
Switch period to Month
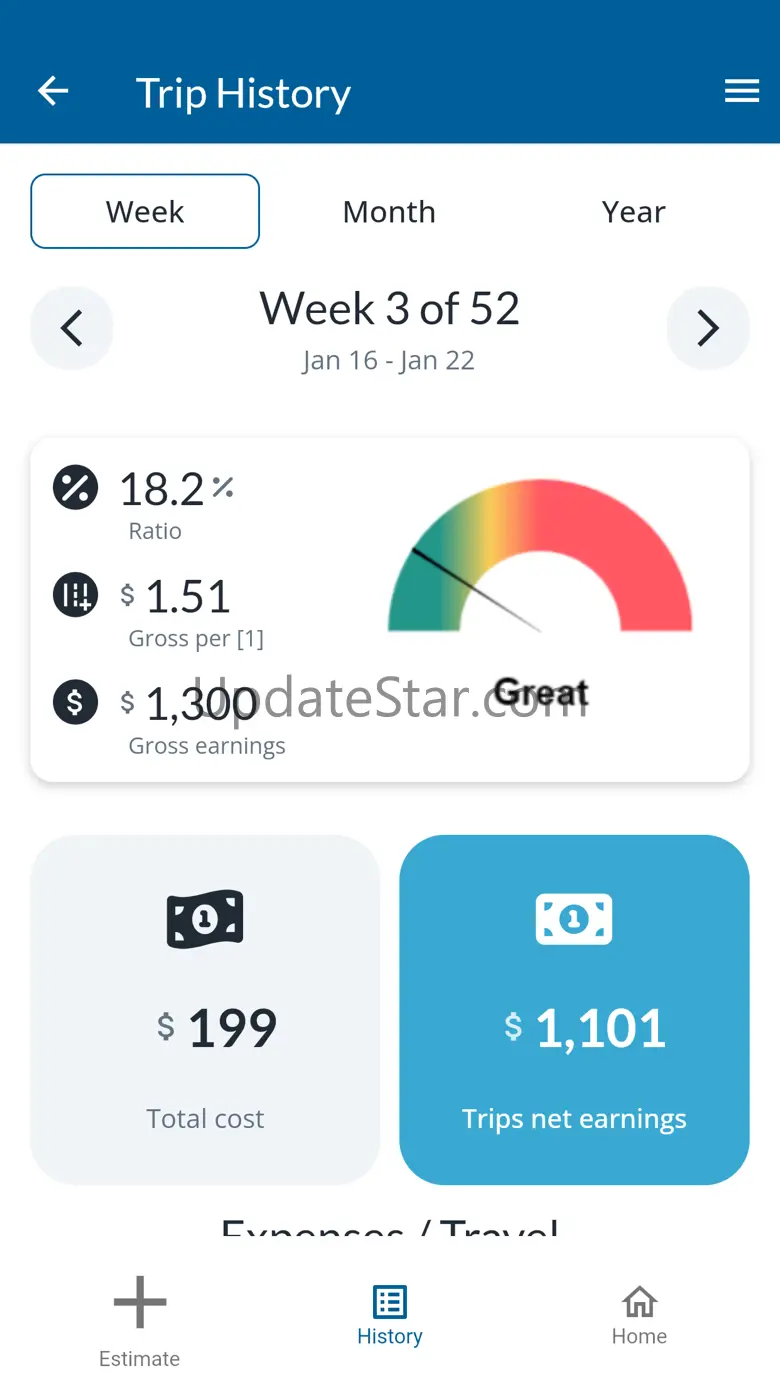(x=389, y=211)
